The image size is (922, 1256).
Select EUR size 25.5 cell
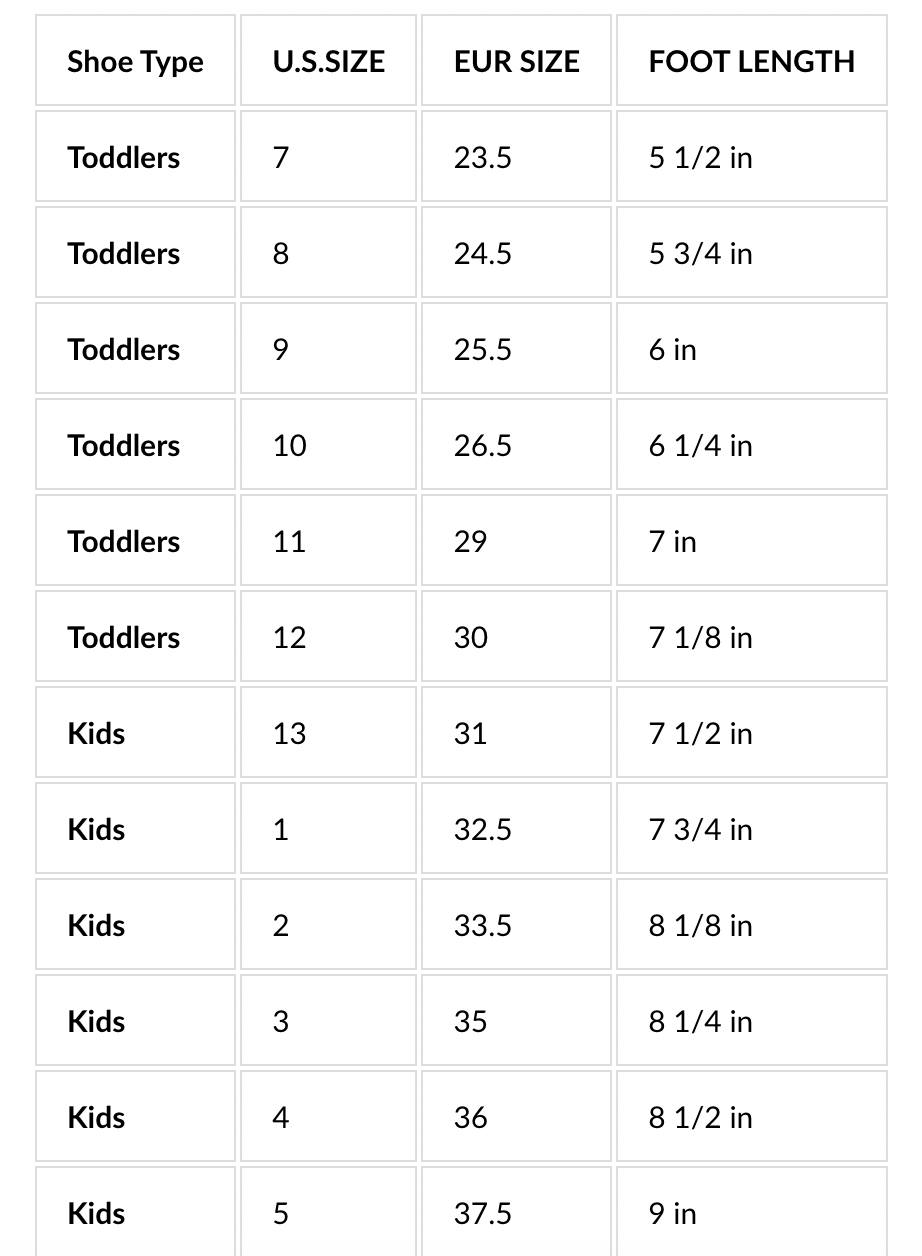click(482, 350)
